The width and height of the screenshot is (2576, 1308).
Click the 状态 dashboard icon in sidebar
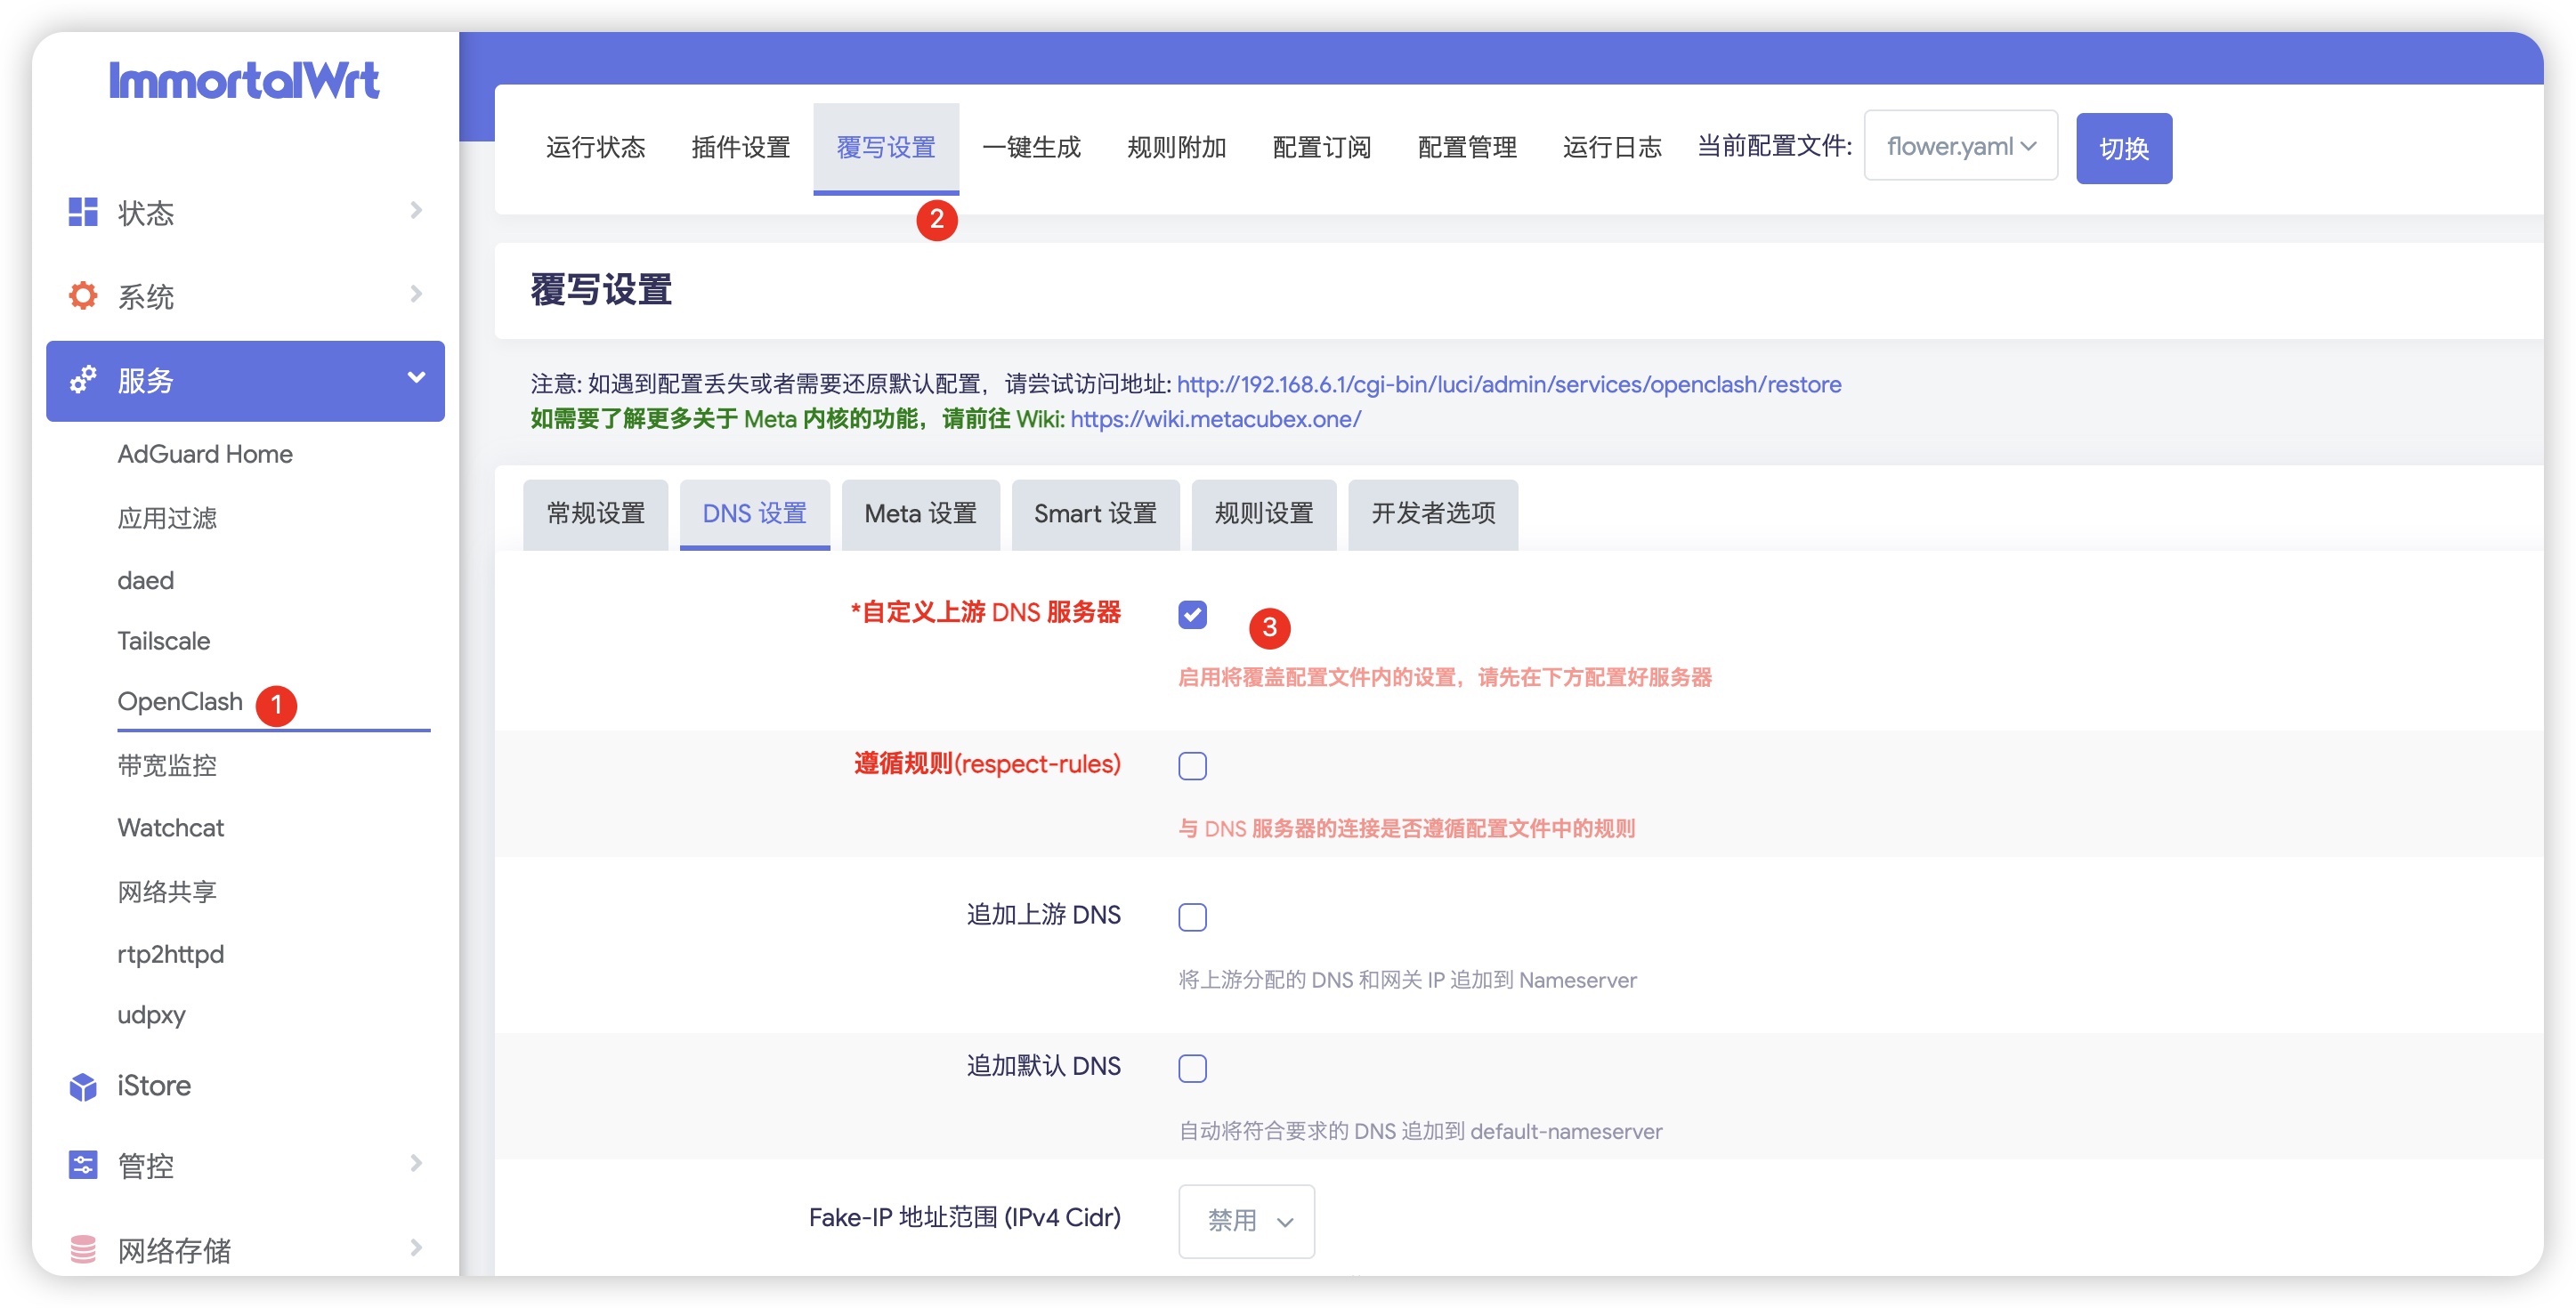point(83,212)
